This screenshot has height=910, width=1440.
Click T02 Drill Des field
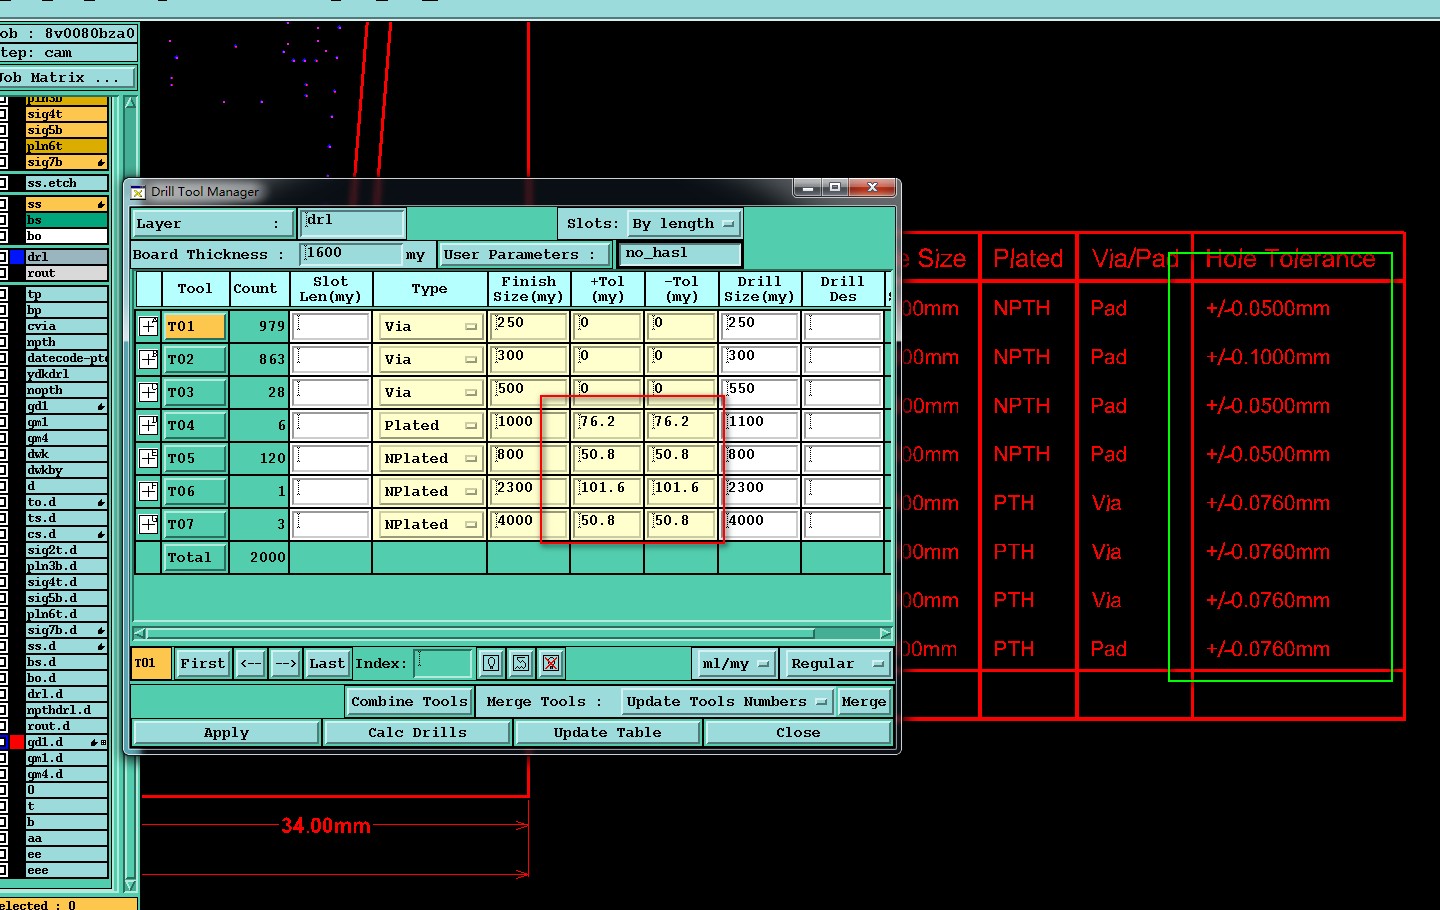point(844,359)
